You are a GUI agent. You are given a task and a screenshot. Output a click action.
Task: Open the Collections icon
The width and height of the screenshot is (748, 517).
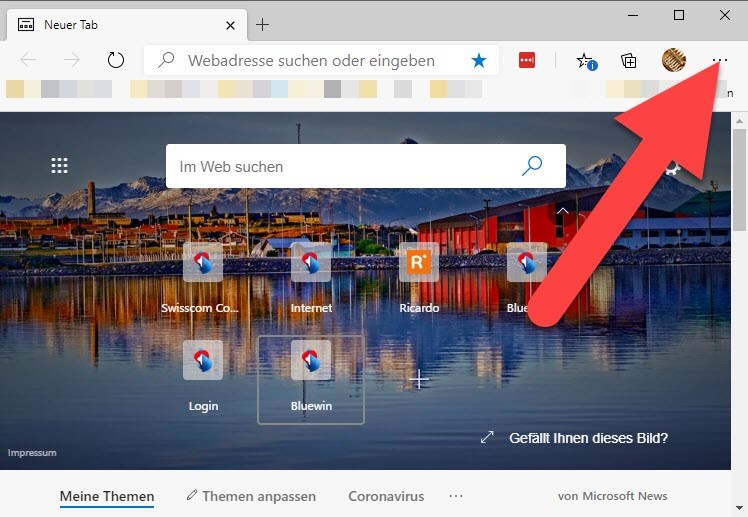tap(629, 60)
